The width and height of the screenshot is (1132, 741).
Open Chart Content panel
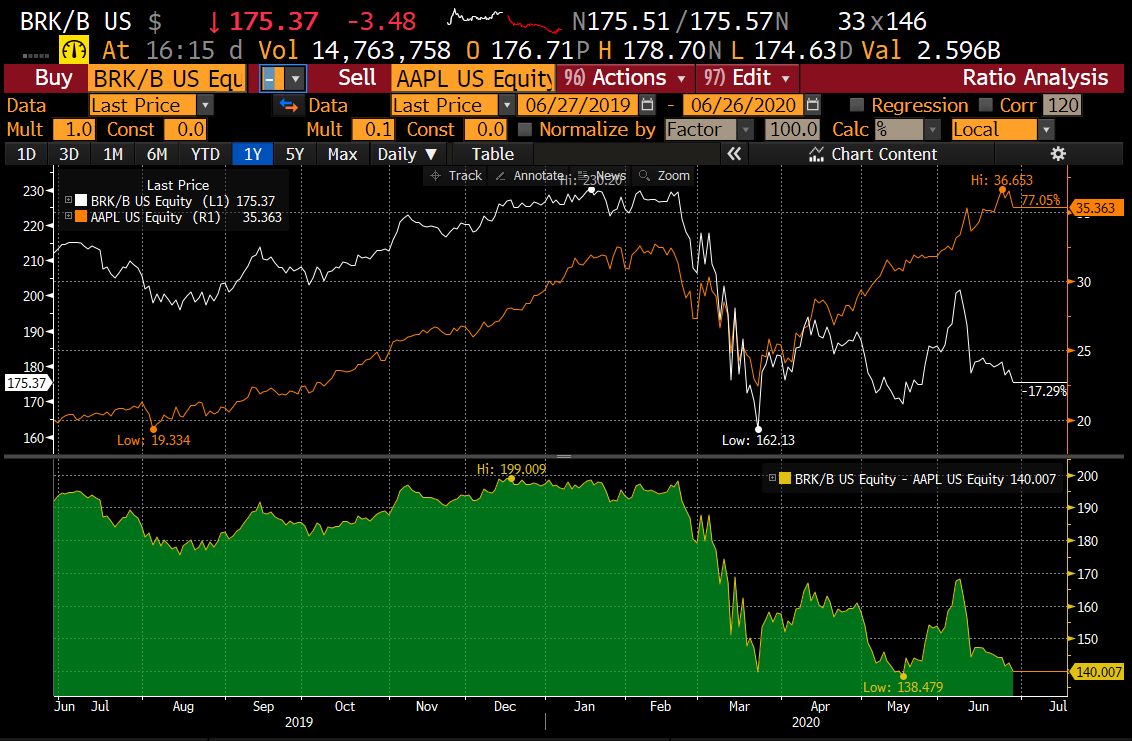click(873, 154)
